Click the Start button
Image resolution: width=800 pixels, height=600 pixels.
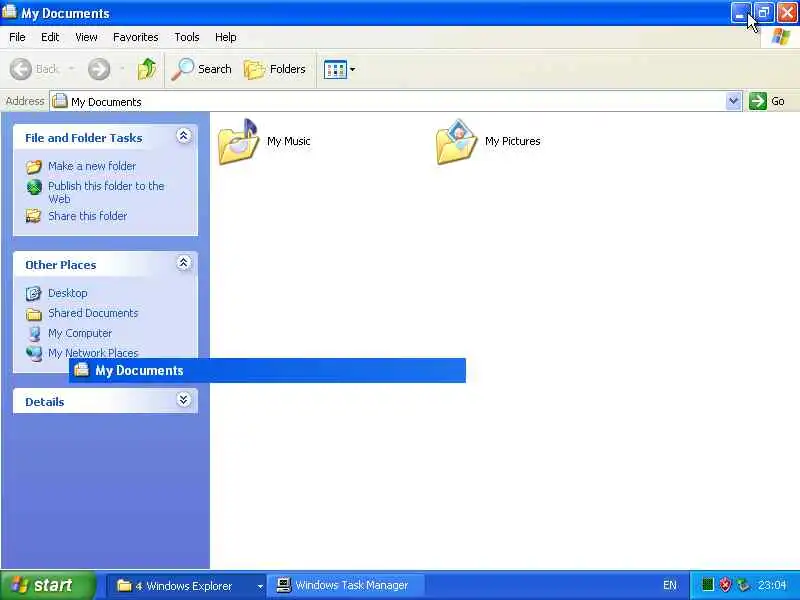click(48, 585)
